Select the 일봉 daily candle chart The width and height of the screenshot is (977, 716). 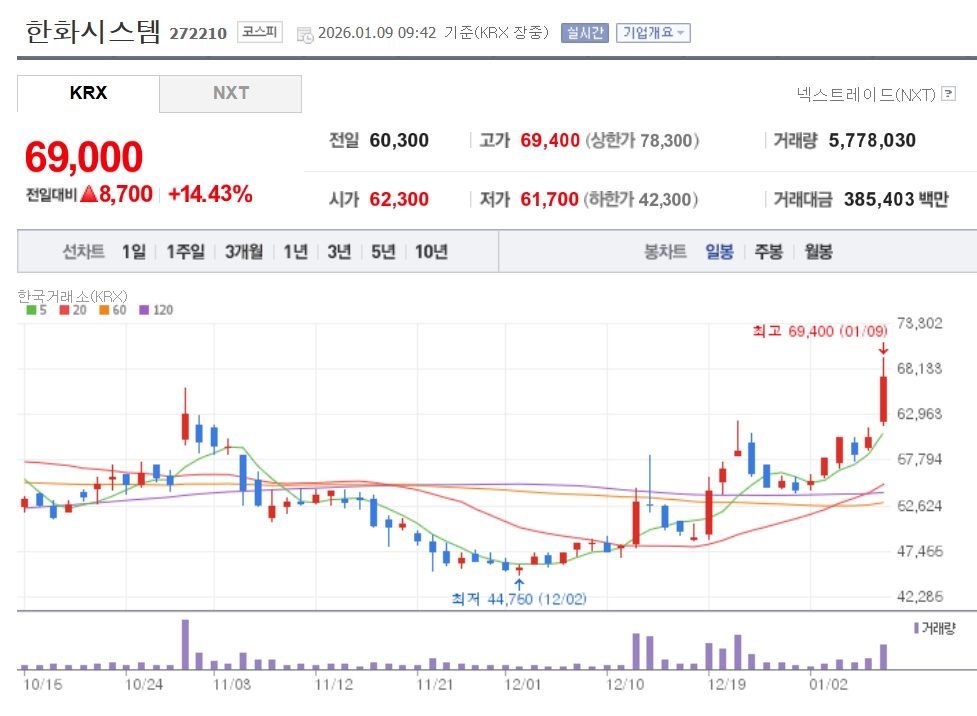pyautogui.click(x=719, y=252)
